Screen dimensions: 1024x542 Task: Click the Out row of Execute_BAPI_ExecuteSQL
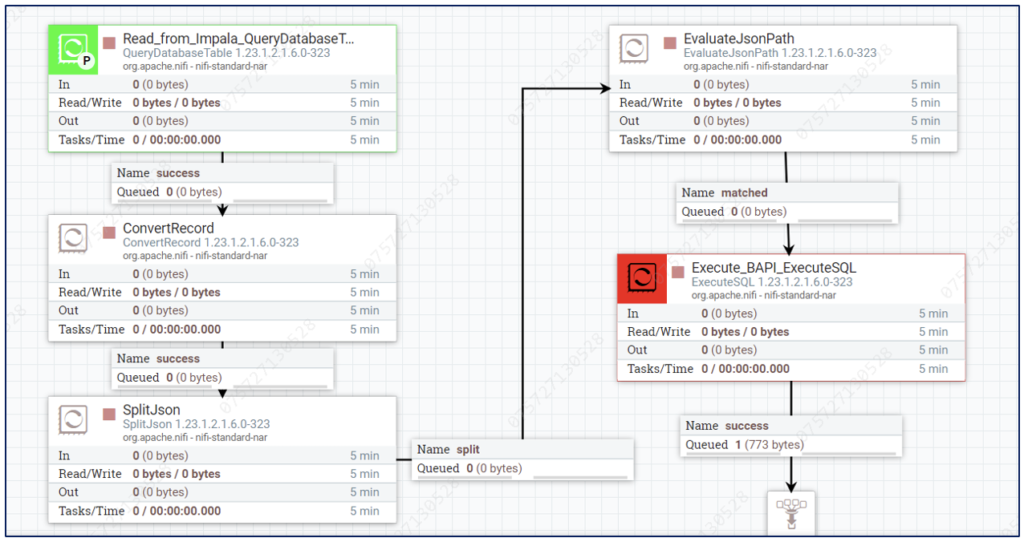[791, 350]
